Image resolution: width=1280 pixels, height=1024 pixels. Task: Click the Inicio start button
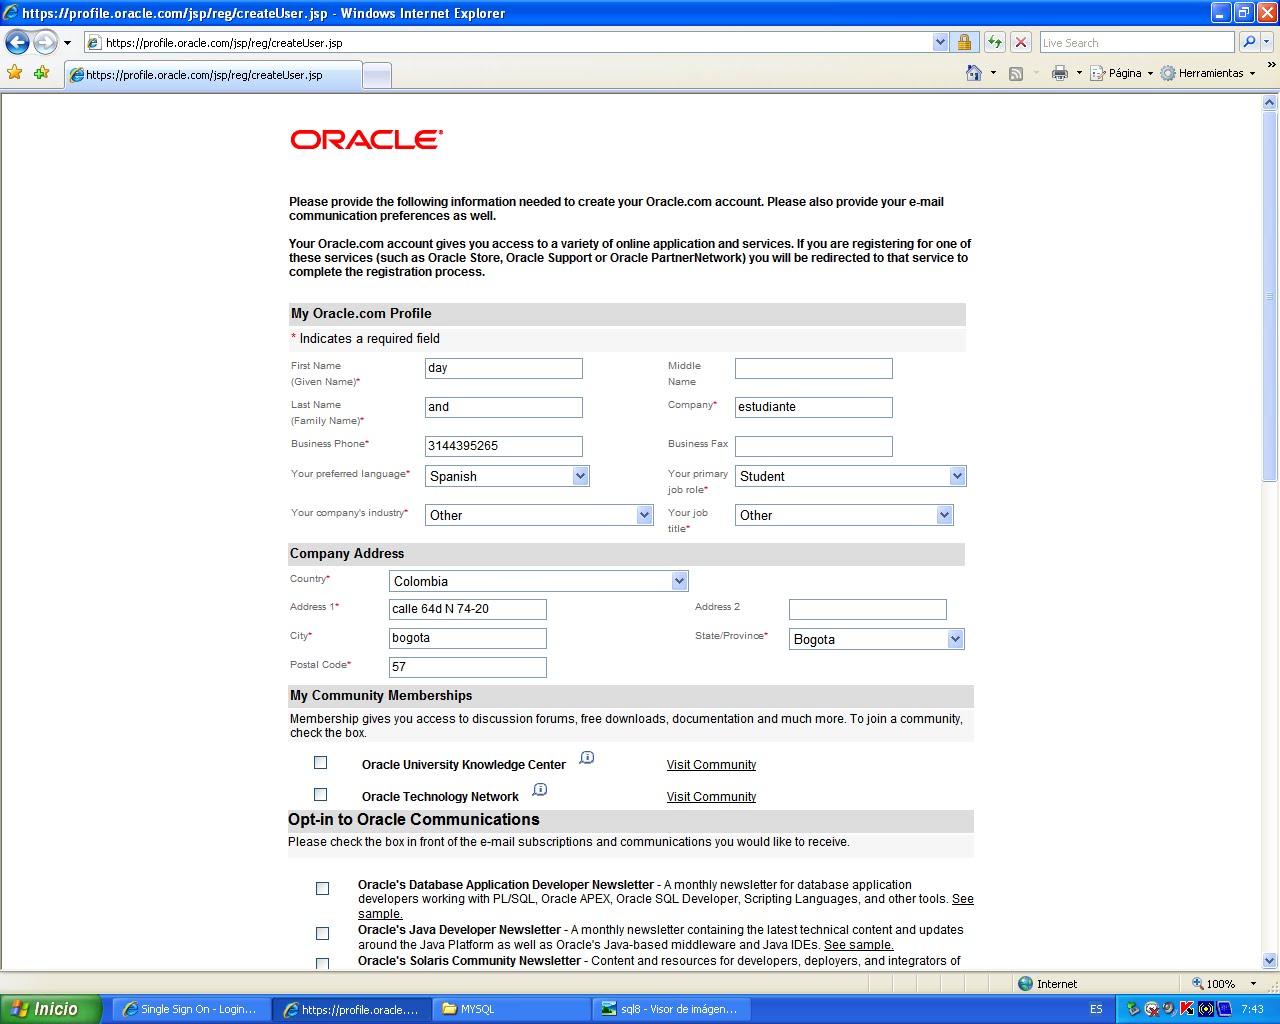click(x=50, y=1009)
